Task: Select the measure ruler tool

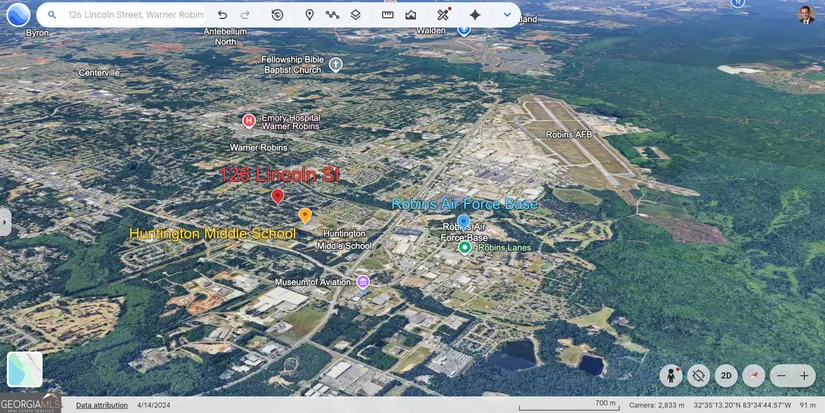Action: pyautogui.click(x=388, y=15)
